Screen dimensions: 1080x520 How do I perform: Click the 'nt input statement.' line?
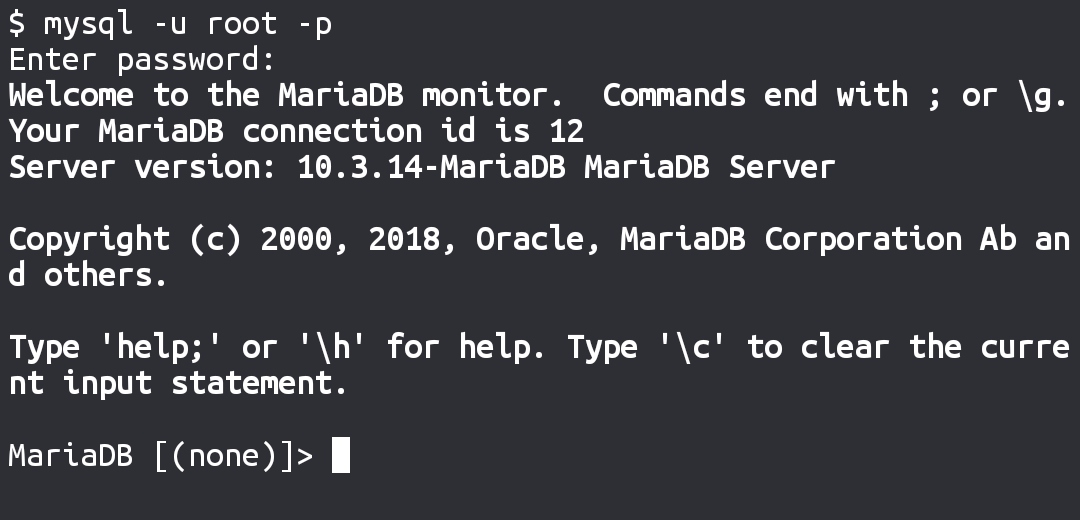[x=178, y=383]
